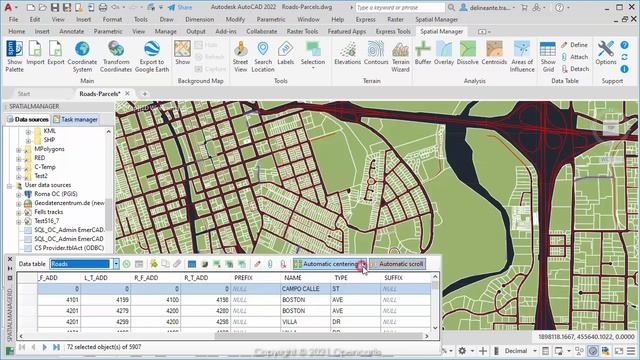Click the NAME column header
Image resolution: width=640 pixels, height=360 pixels.
coord(304,278)
